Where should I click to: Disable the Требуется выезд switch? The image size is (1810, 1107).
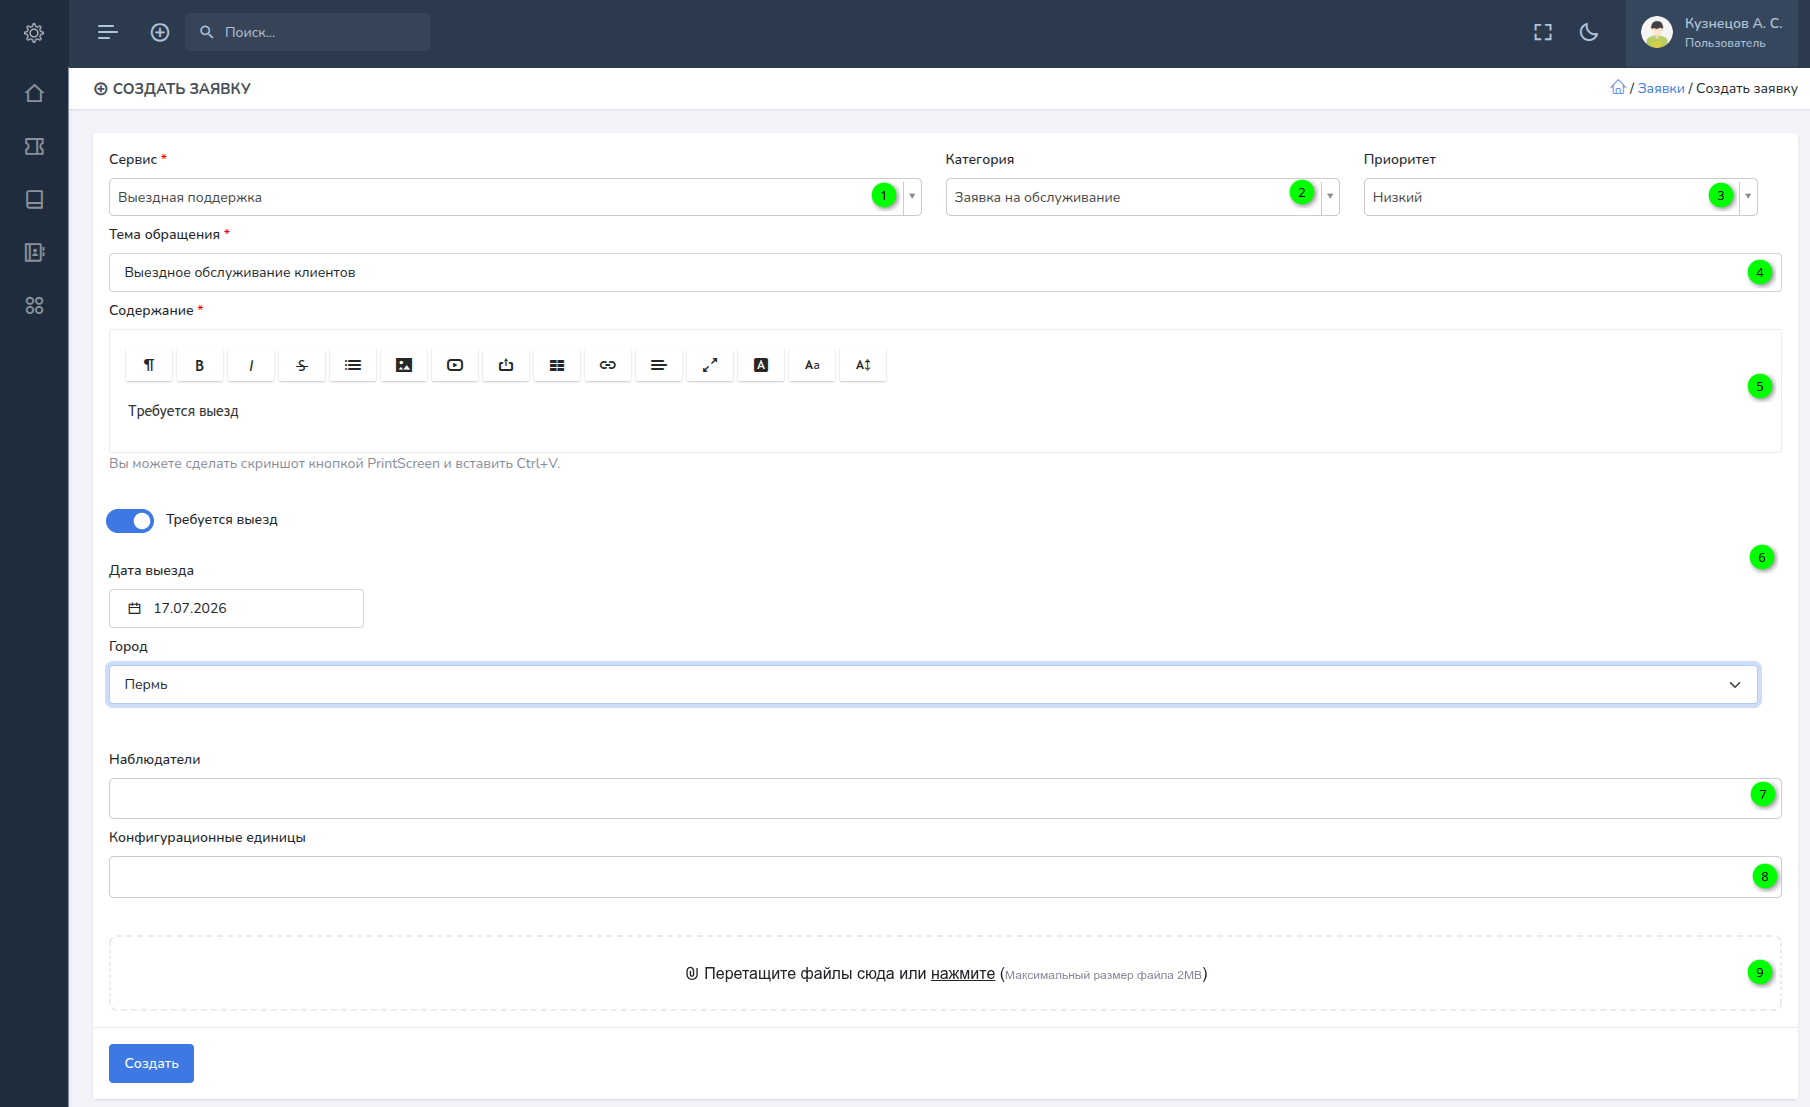tap(130, 520)
